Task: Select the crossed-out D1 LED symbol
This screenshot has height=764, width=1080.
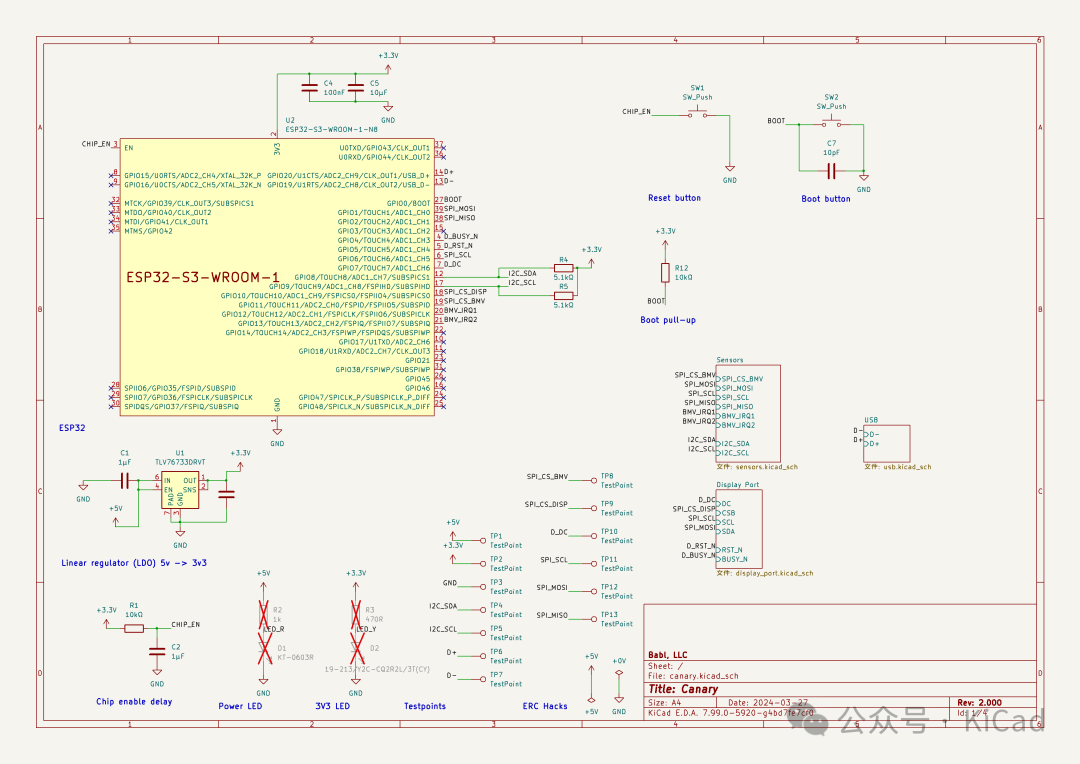Action: pos(264,649)
